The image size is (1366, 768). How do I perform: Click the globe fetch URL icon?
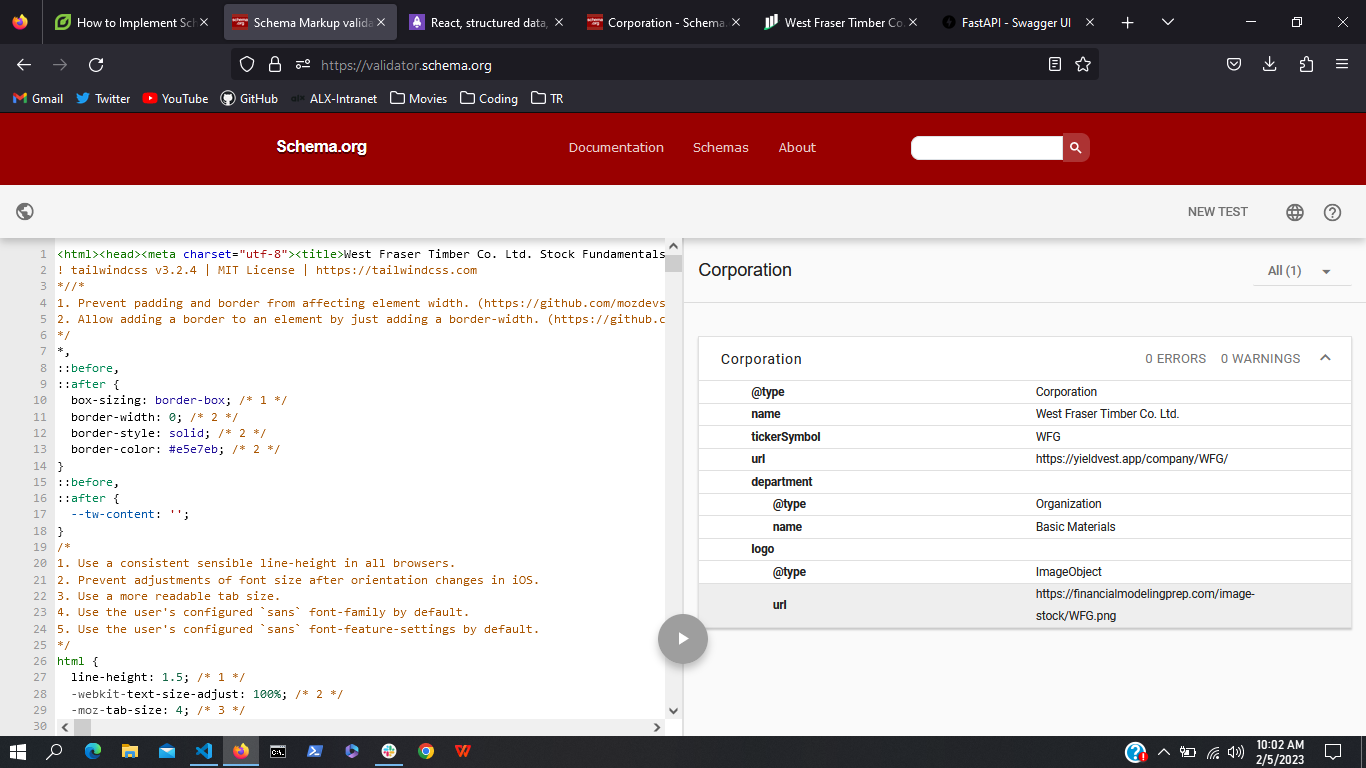(25, 212)
